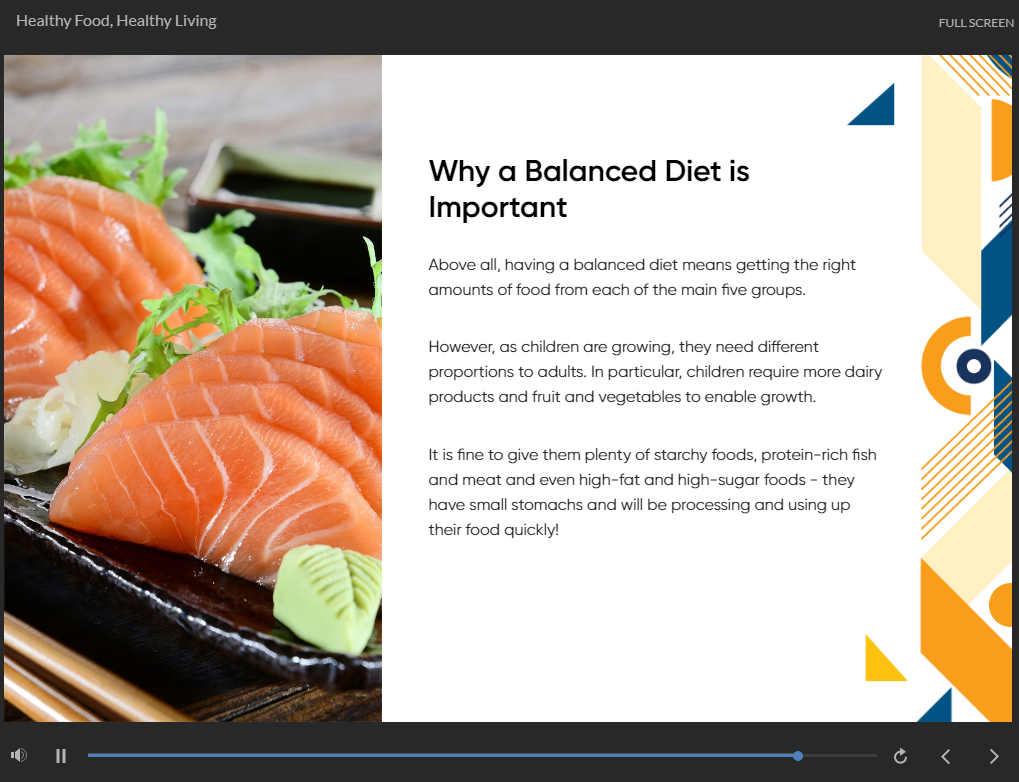This screenshot has width=1019, height=782.
Task: Click the paragraph starting 'Above all'
Action: click(642, 277)
